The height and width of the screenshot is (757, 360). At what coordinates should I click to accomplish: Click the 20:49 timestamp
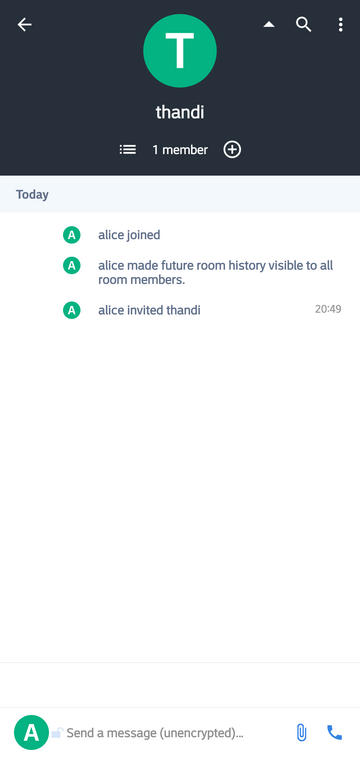click(328, 309)
